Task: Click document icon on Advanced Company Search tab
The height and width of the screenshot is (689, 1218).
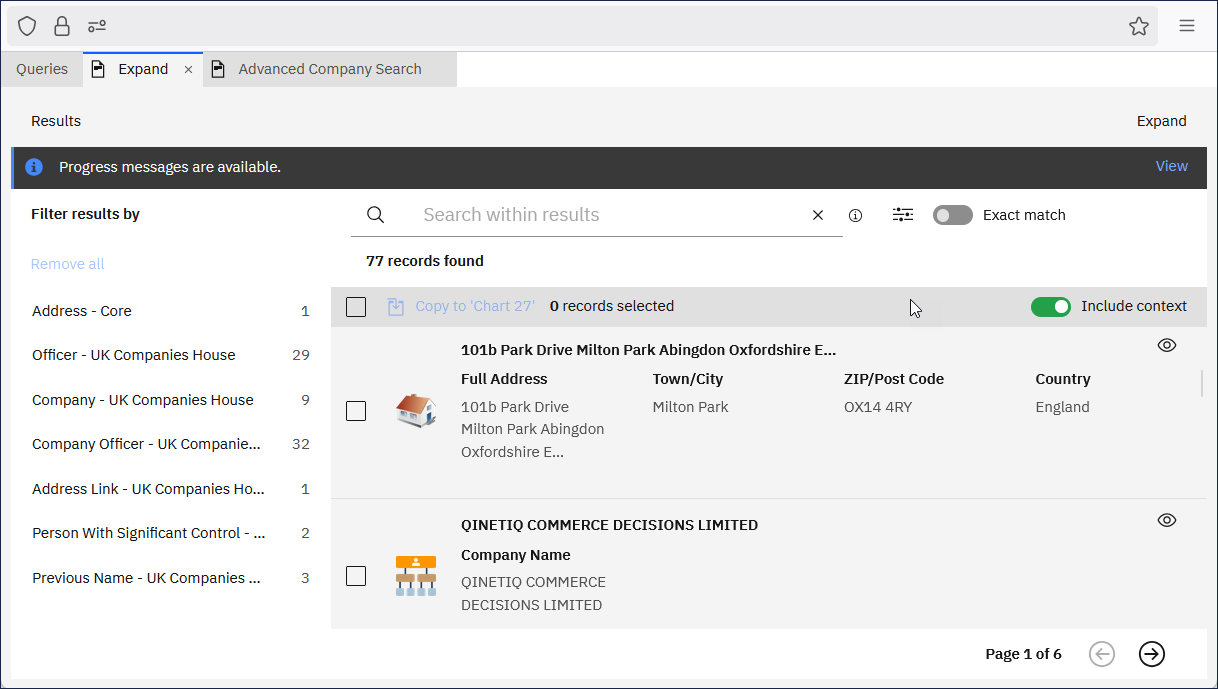Action: coord(218,69)
